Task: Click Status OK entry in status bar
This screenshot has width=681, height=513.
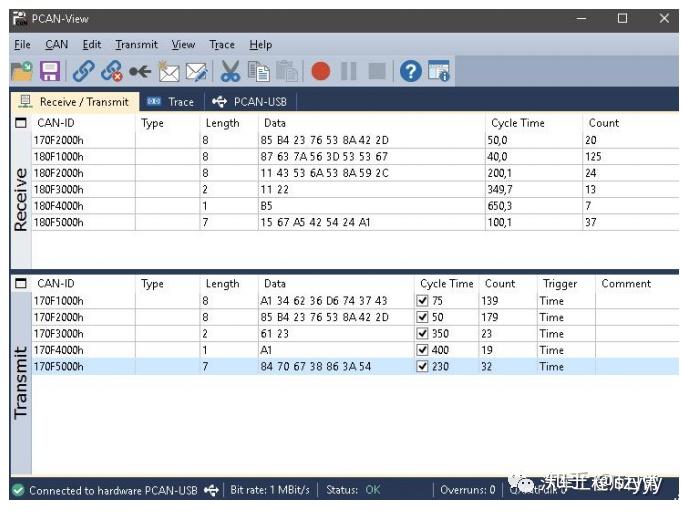Action: (x=353, y=490)
